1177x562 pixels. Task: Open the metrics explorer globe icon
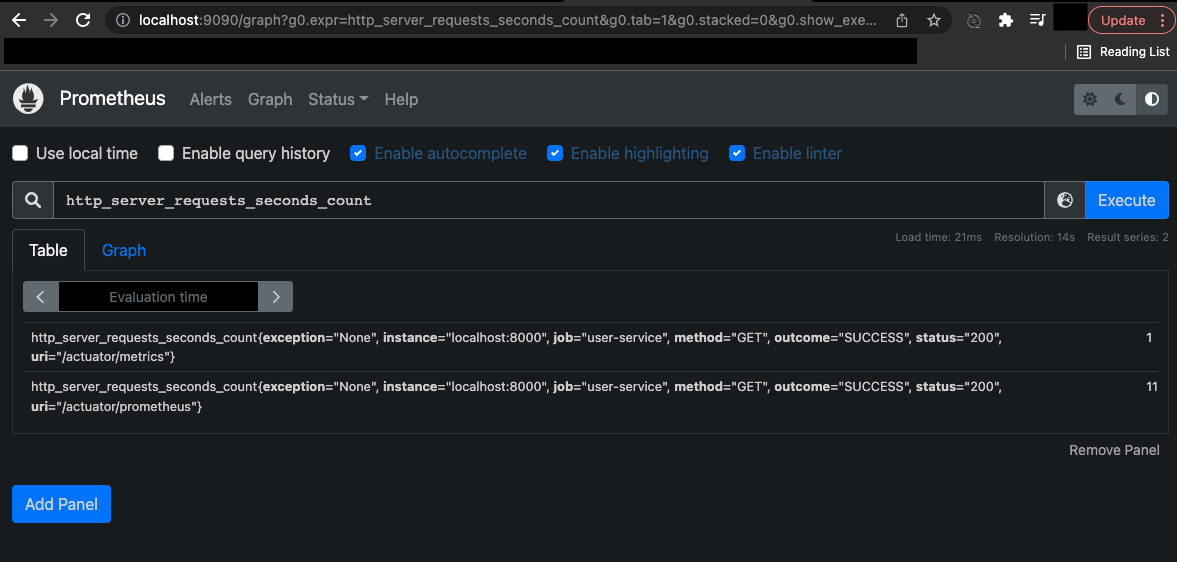[x=1064, y=200]
